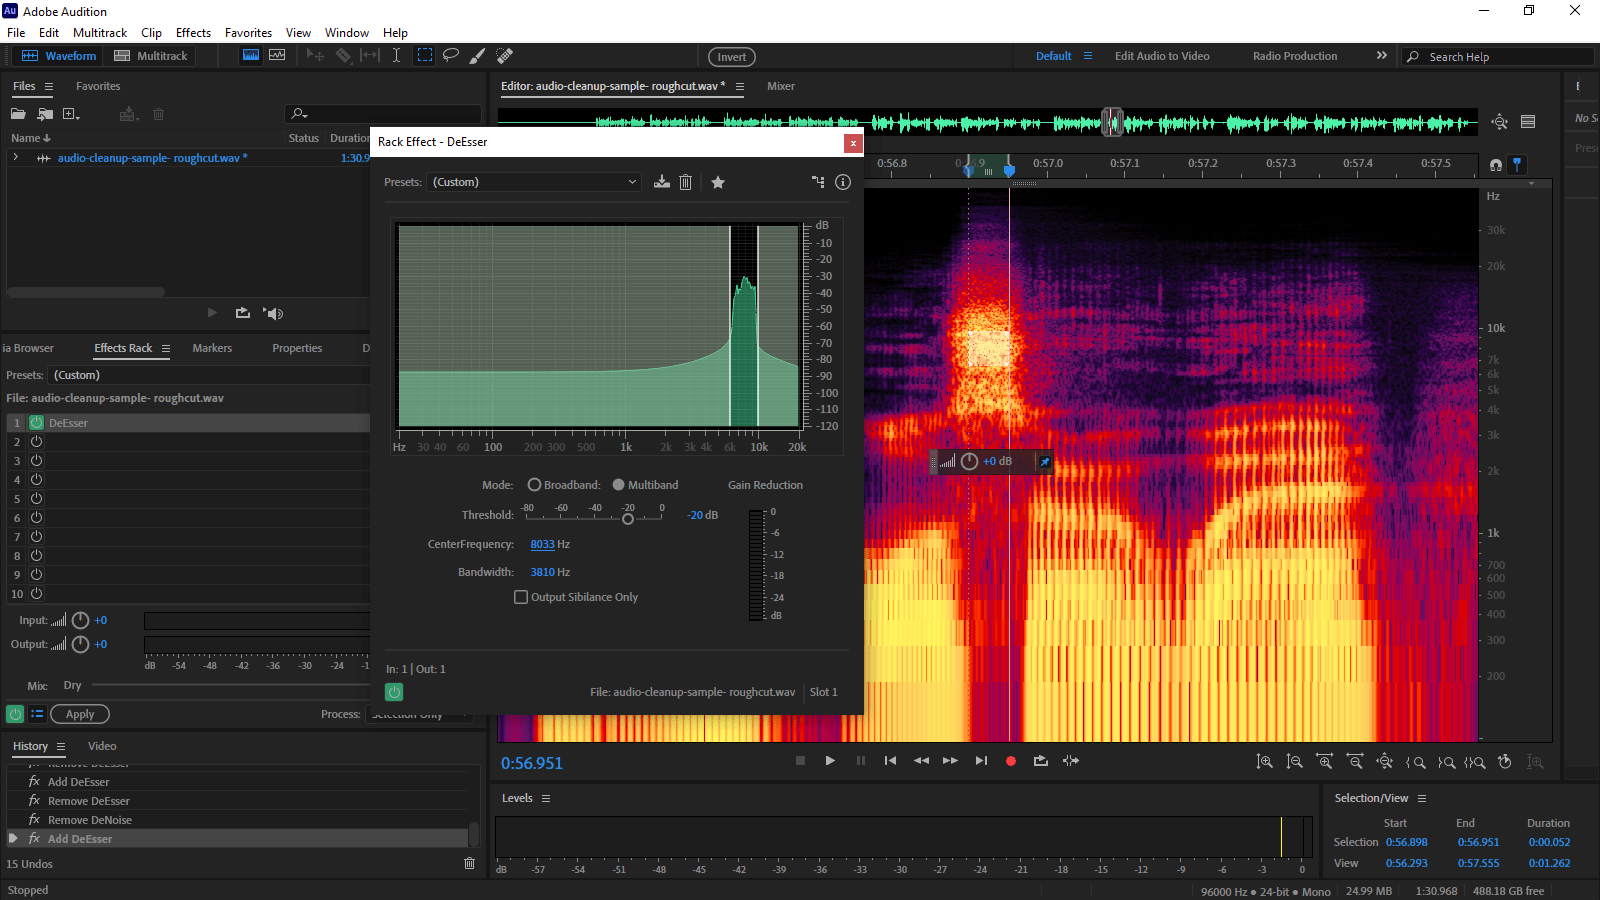Open the Effects menu

pos(193,33)
